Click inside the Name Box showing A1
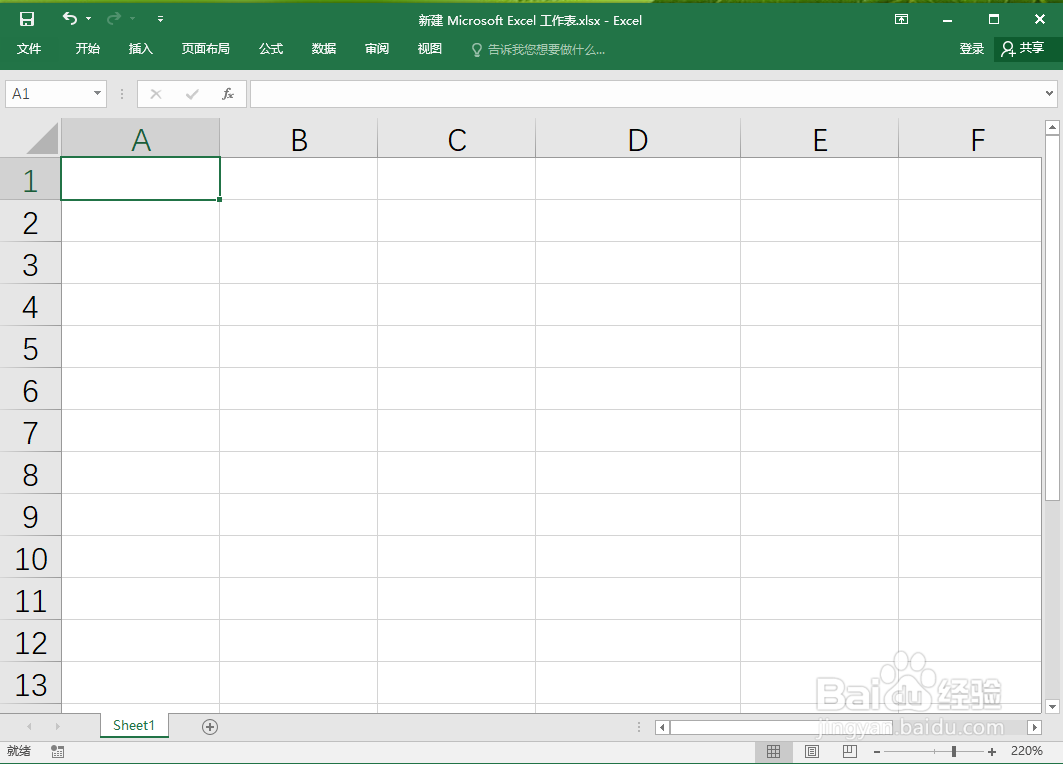 pos(47,94)
